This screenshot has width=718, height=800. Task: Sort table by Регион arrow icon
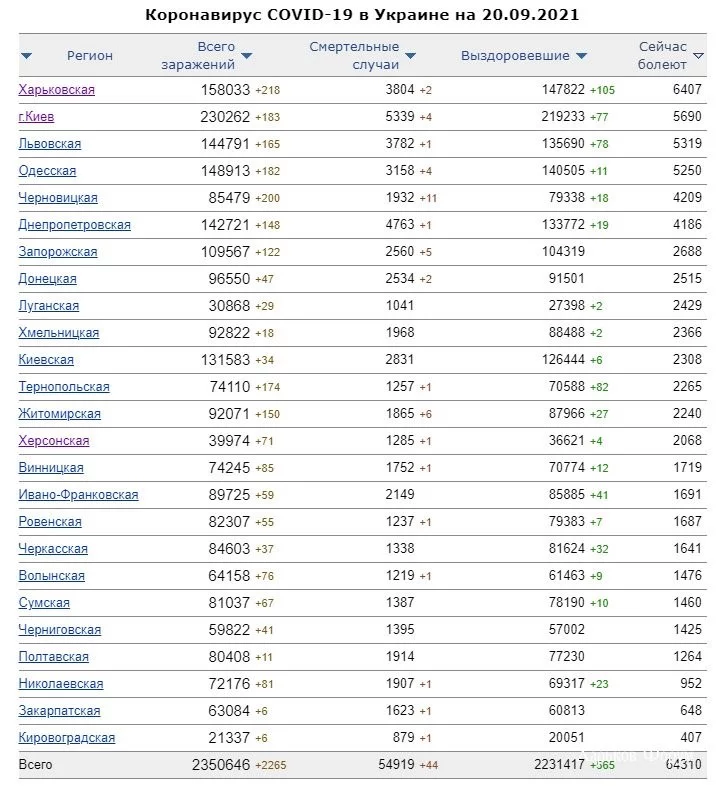(x=26, y=56)
